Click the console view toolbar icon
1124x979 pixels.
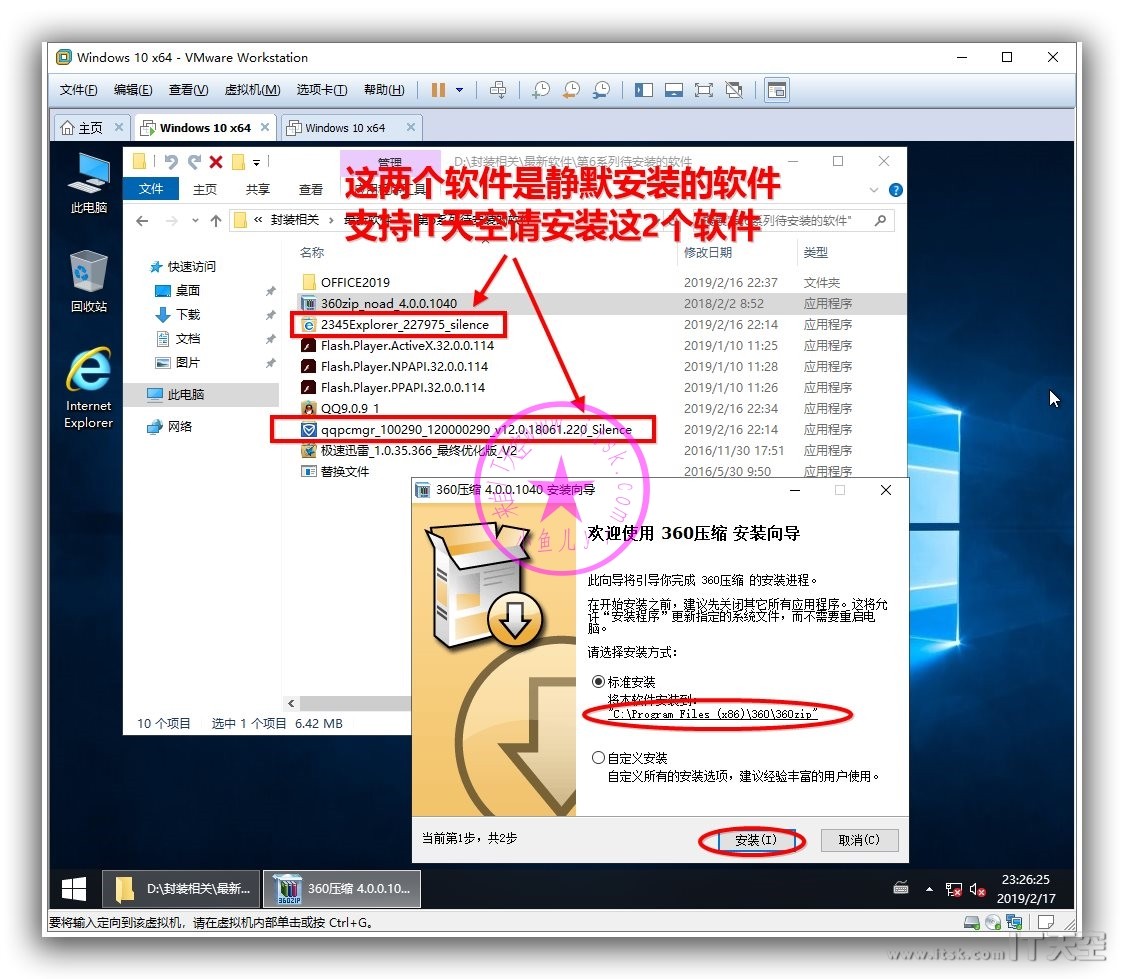point(777,90)
